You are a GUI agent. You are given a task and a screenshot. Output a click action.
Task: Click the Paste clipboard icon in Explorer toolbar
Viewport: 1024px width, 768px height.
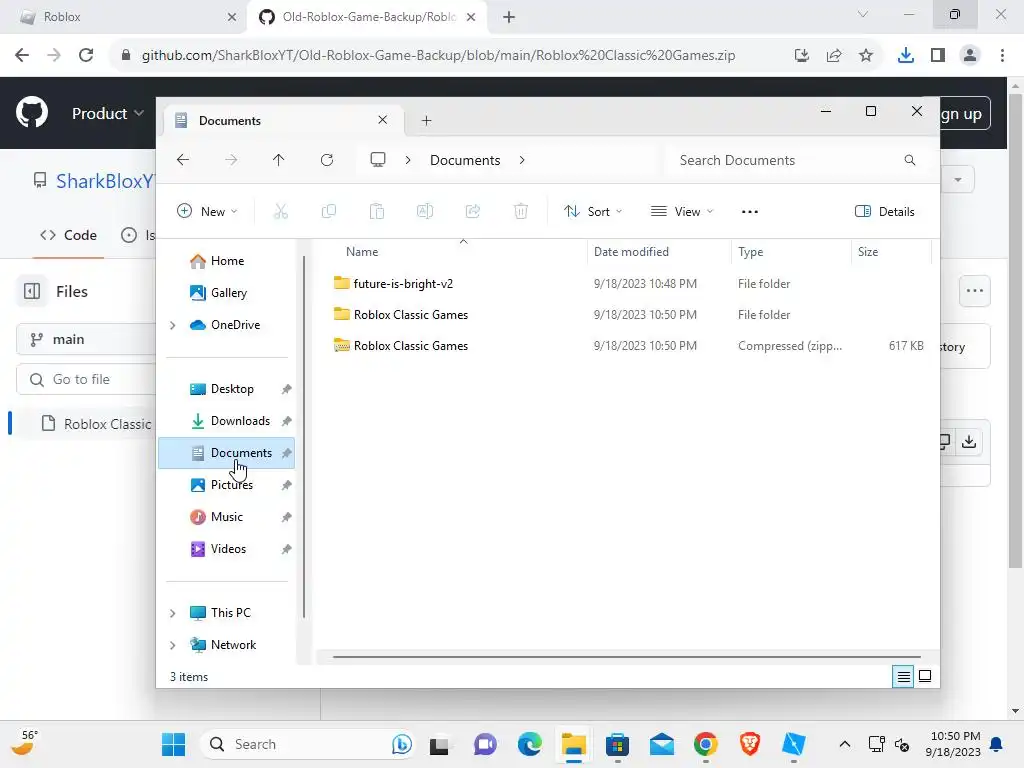(x=377, y=211)
